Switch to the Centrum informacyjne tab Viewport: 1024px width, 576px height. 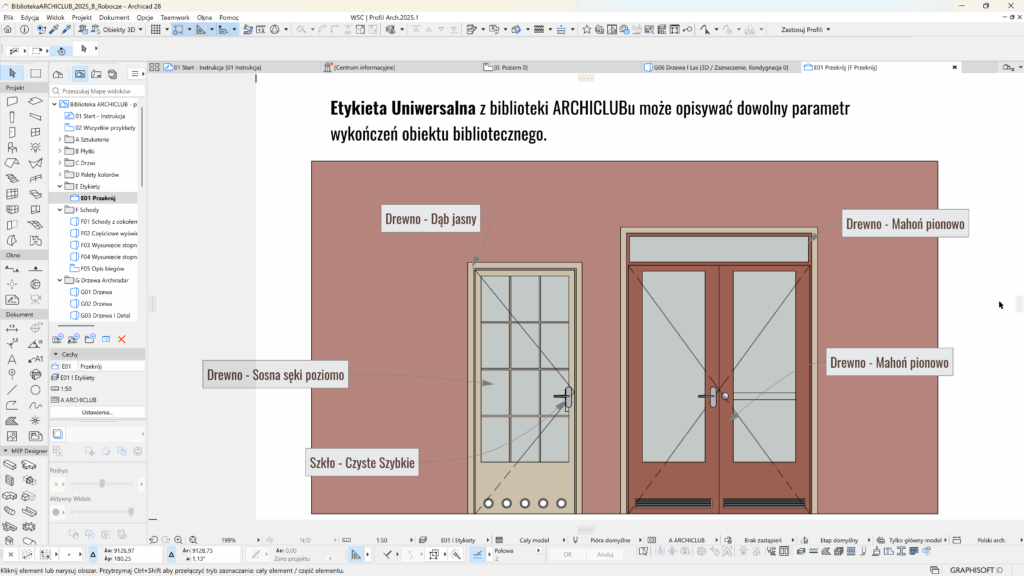coord(364,67)
